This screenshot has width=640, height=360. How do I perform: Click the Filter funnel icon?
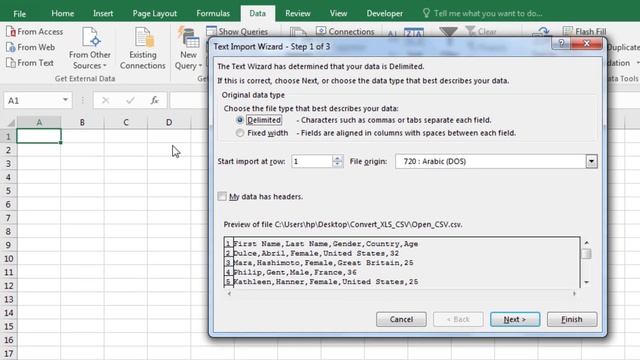click(448, 32)
